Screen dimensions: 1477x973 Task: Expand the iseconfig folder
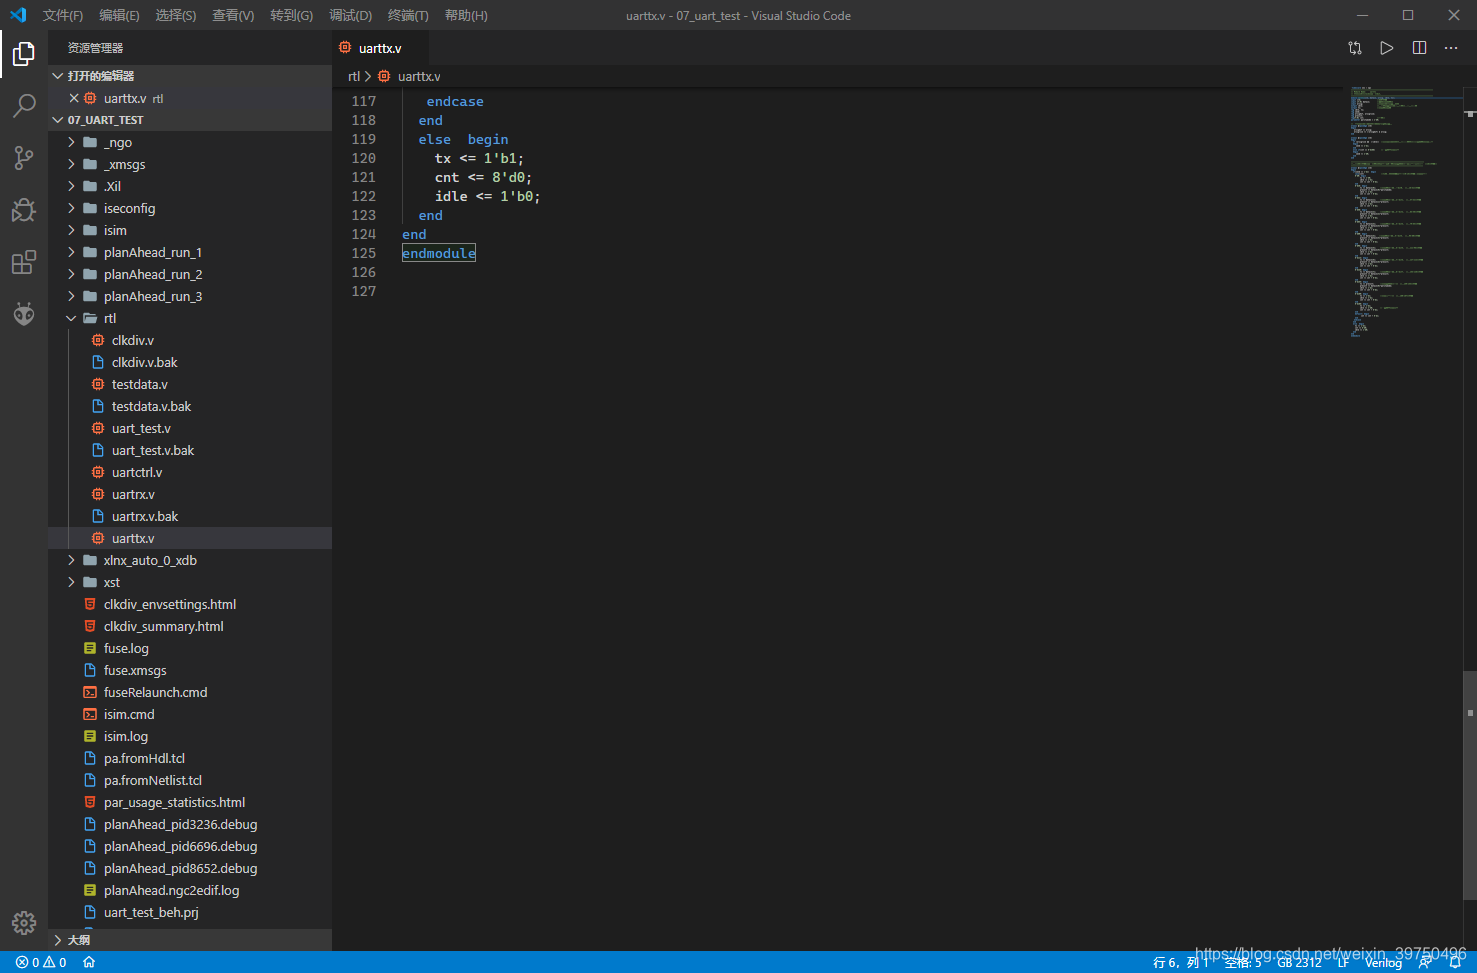coord(190,208)
